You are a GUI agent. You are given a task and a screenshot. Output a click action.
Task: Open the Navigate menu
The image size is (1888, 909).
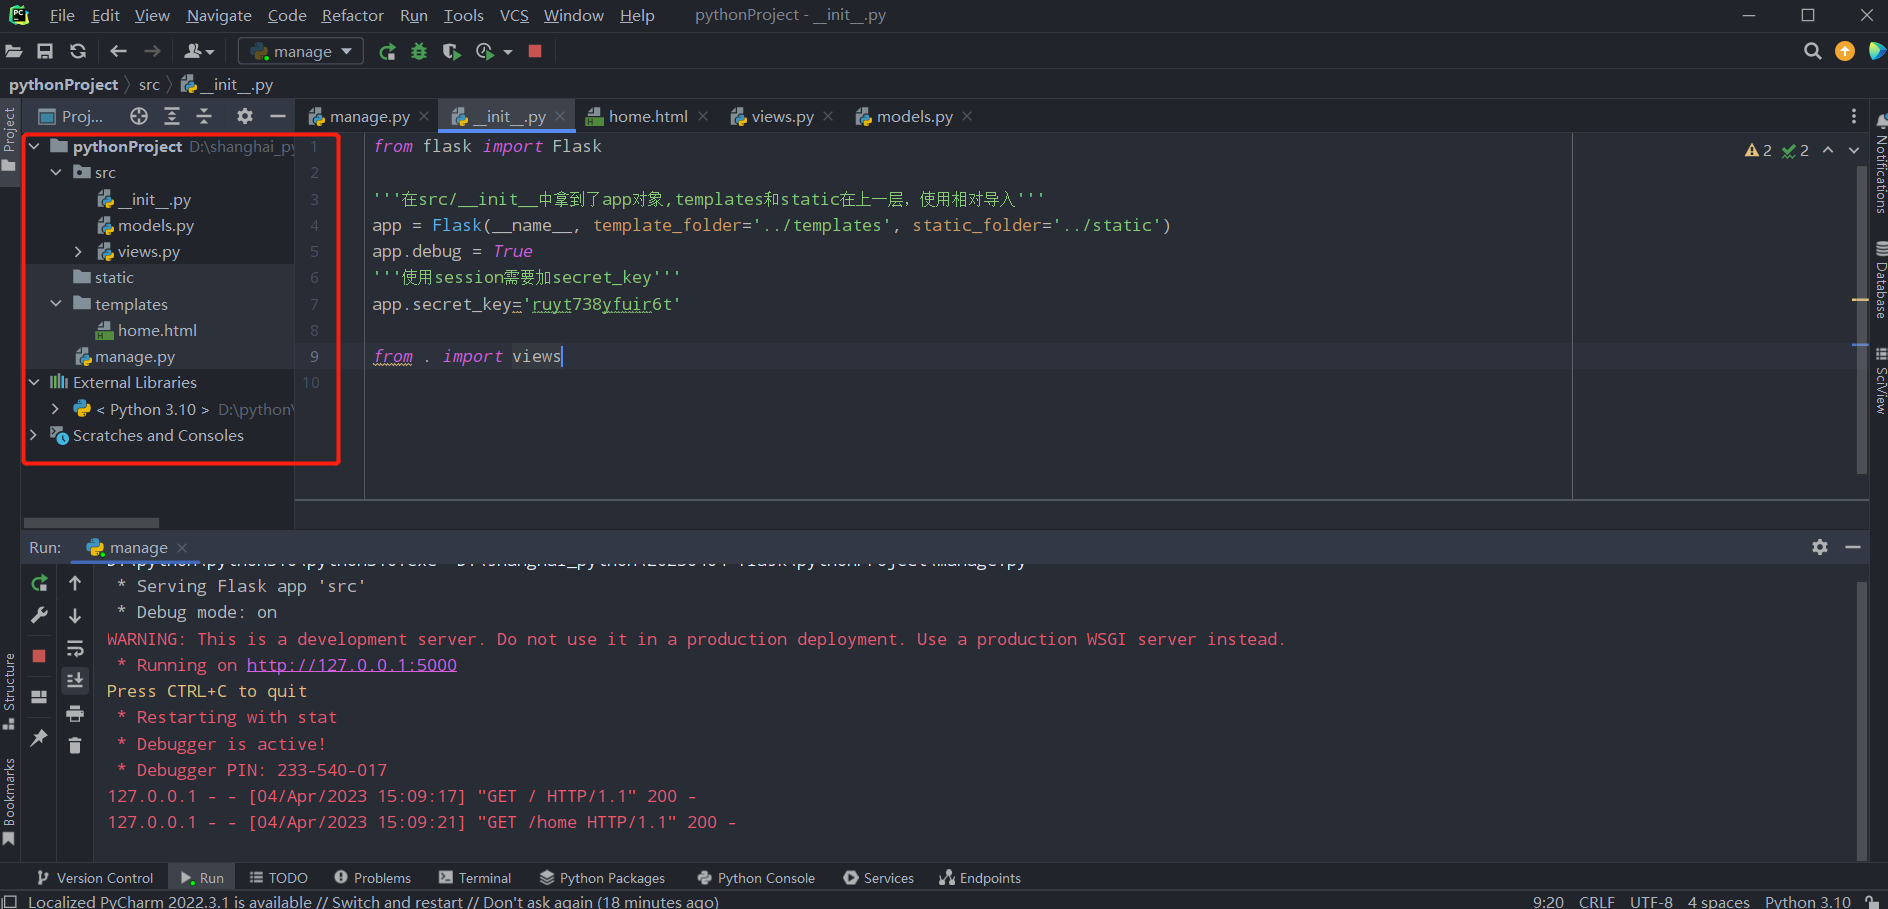coord(219,15)
